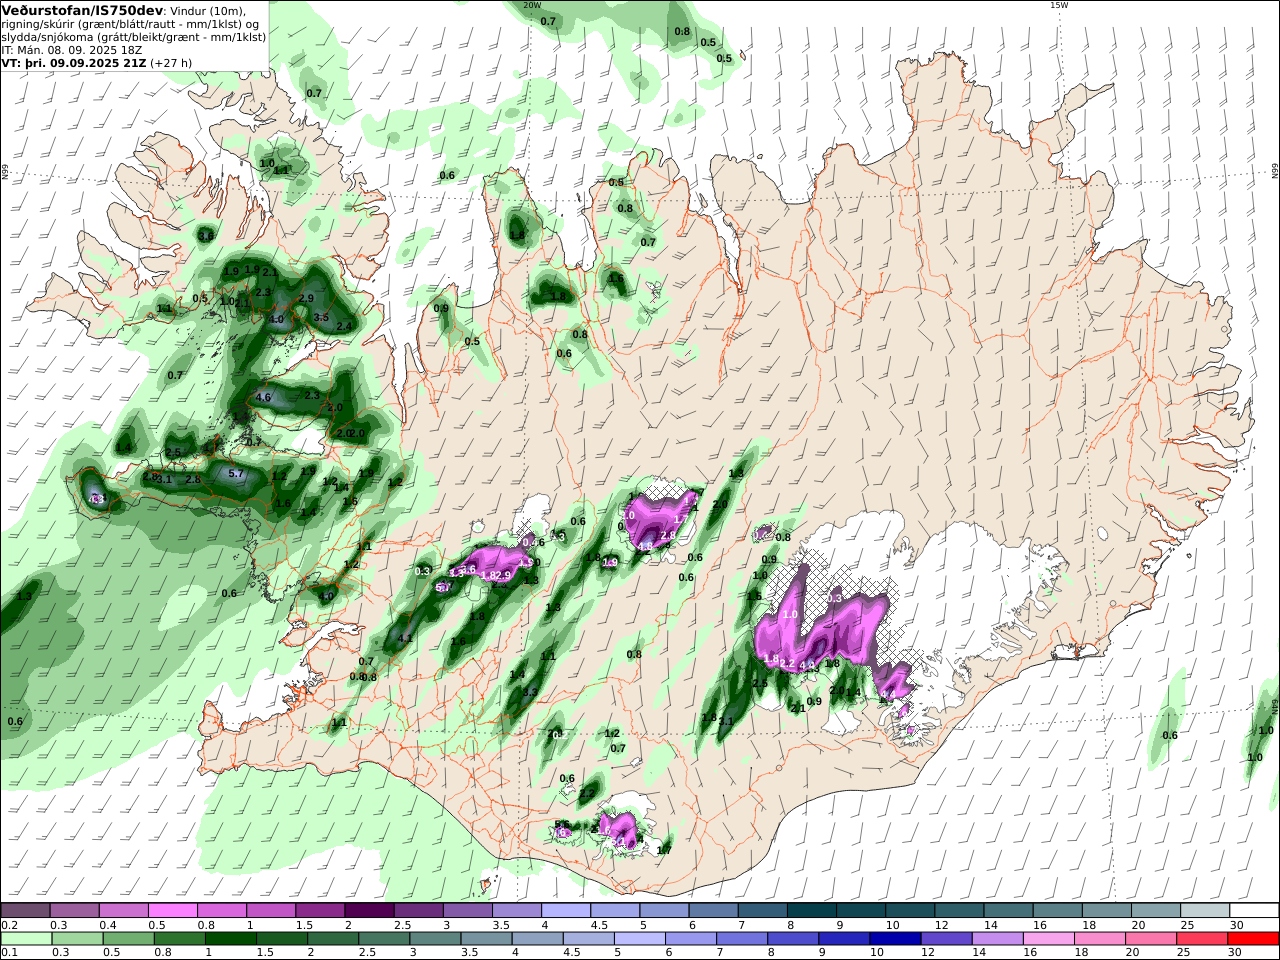The height and width of the screenshot is (960, 1280).
Task: Click the '(+27 h)' forecast offset text
Action: 171,62
